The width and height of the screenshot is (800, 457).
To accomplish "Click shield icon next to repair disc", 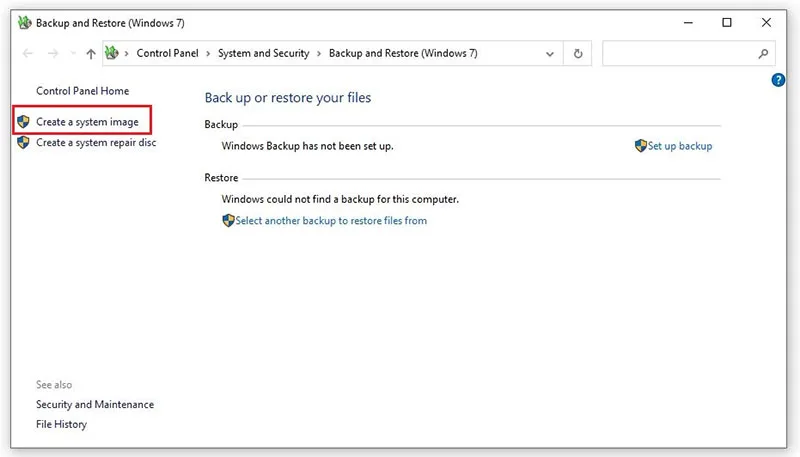I will pyautogui.click(x=23, y=143).
